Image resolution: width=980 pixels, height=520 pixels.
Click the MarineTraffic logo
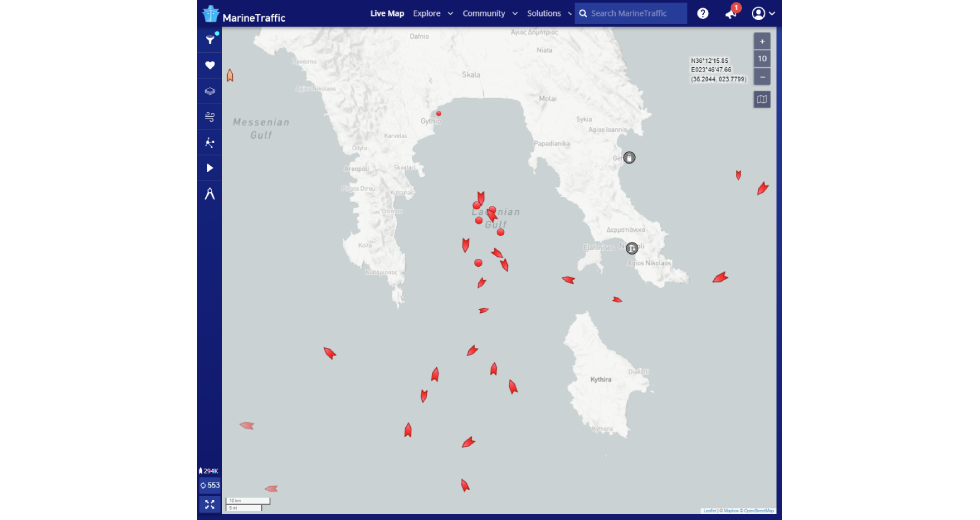(244, 14)
